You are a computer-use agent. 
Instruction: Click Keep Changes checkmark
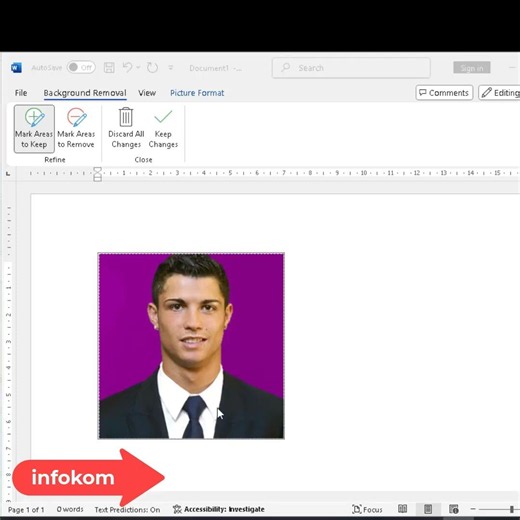click(163, 129)
